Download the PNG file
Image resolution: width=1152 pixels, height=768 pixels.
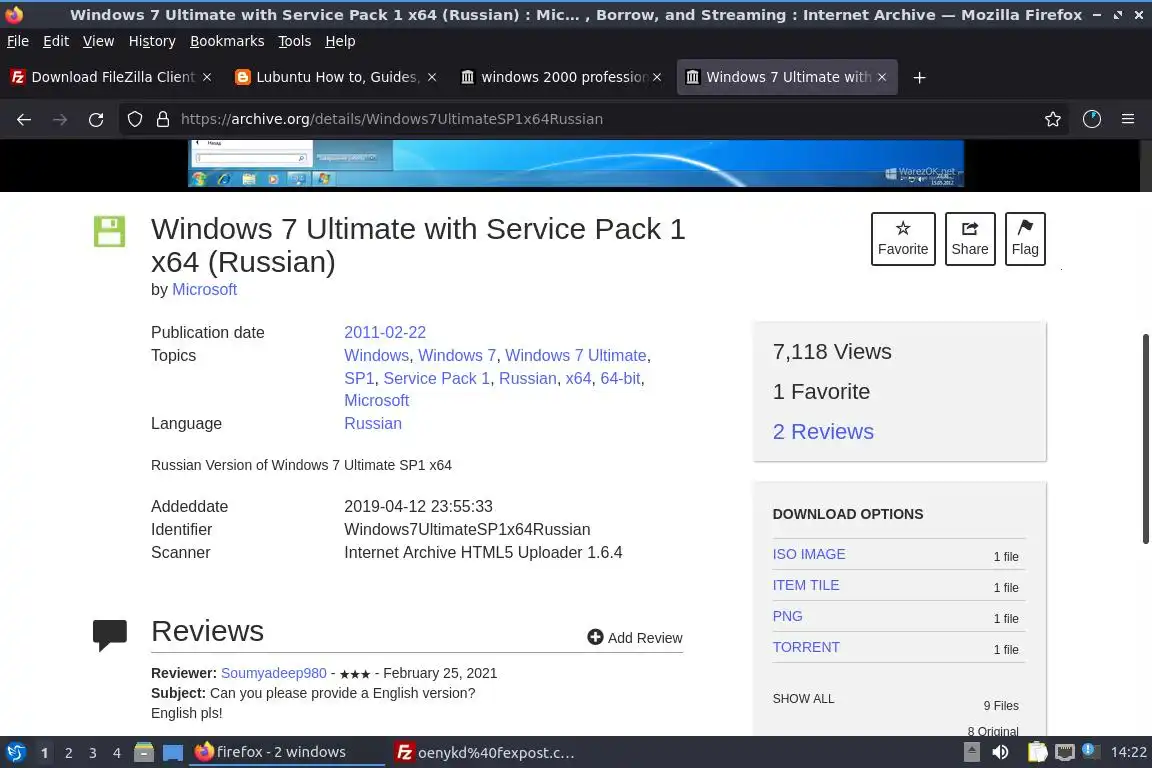pos(787,616)
